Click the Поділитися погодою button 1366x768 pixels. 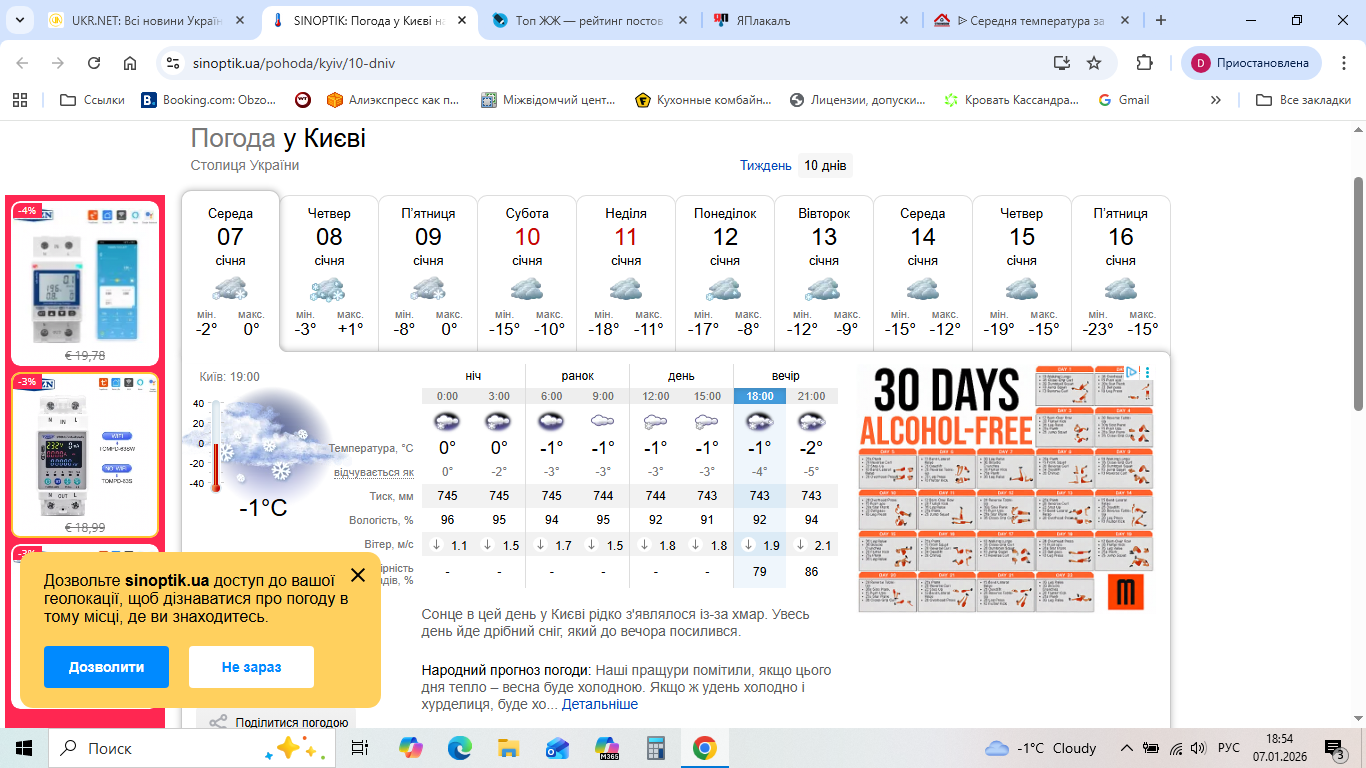276,722
